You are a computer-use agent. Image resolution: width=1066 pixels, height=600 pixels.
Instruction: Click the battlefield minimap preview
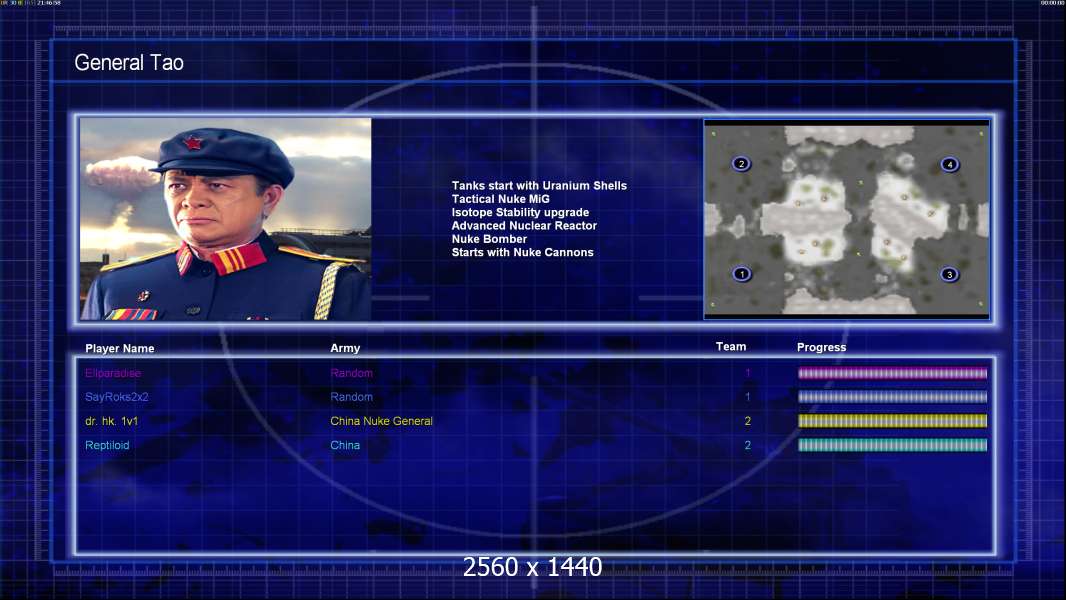846,219
